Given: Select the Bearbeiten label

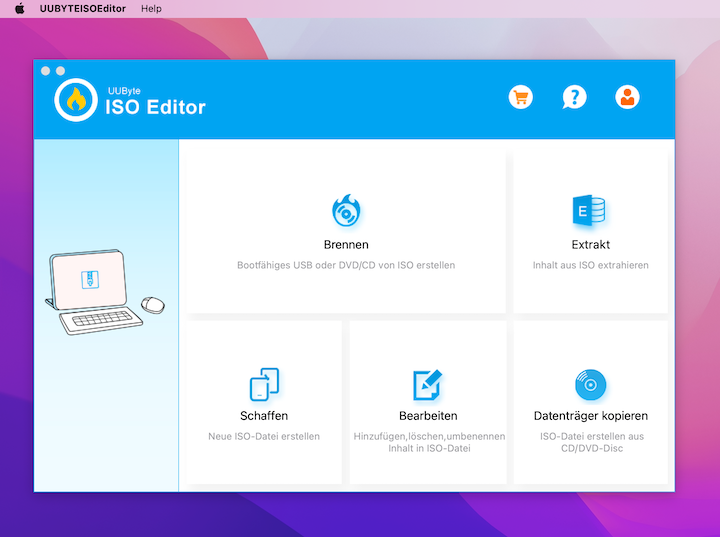Looking at the screenshot, I should tap(428, 416).
